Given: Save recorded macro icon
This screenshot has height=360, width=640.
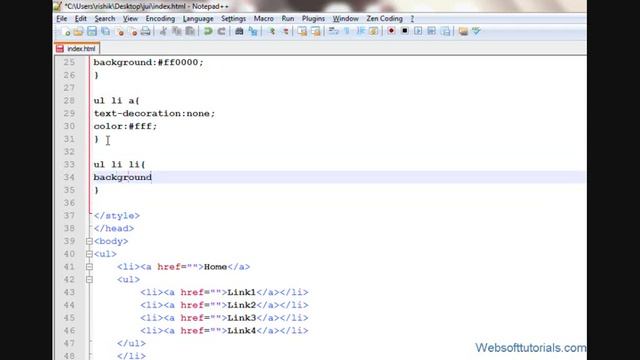Looking at the screenshot, I should [445, 31].
